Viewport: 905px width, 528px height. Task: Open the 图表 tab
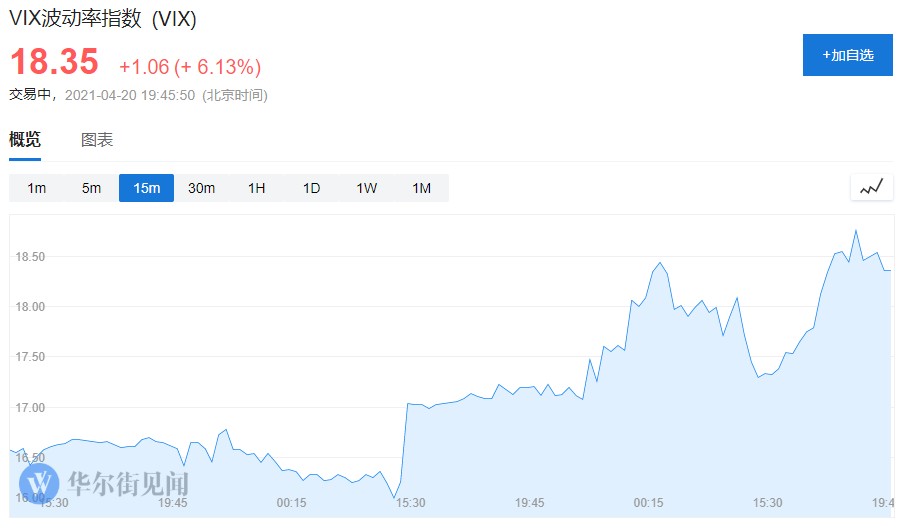97,140
